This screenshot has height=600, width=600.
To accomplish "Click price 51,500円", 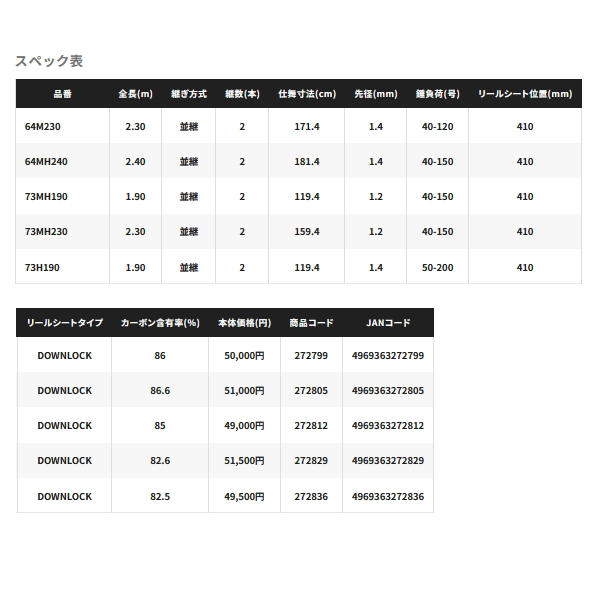I will pyautogui.click(x=245, y=461).
